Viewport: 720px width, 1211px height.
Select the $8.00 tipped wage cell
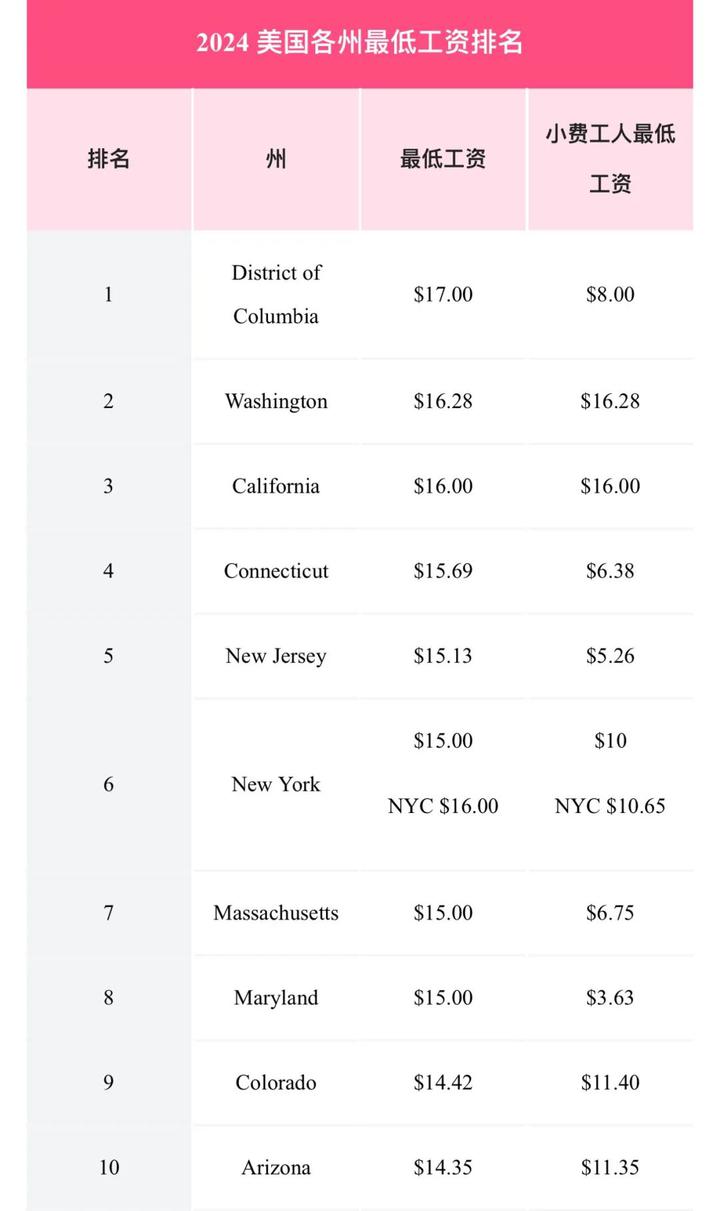(610, 294)
